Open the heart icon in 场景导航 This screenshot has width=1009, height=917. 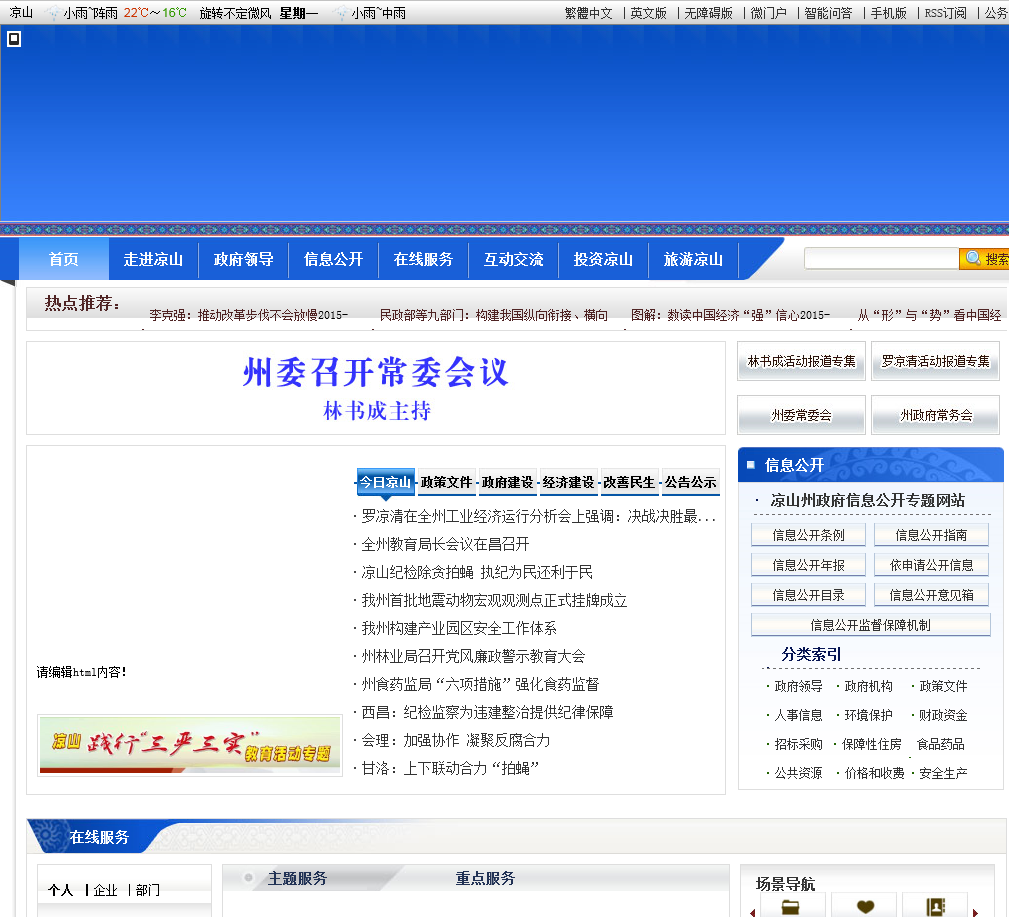tap(866, 906)
